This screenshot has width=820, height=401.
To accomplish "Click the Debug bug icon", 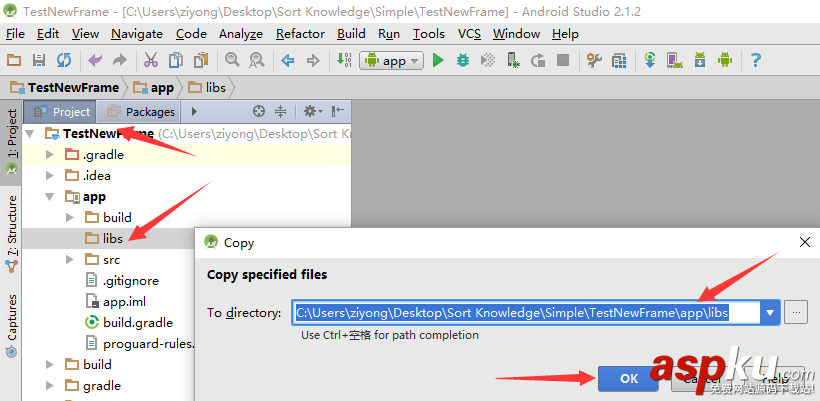I will tap(463, 60).
